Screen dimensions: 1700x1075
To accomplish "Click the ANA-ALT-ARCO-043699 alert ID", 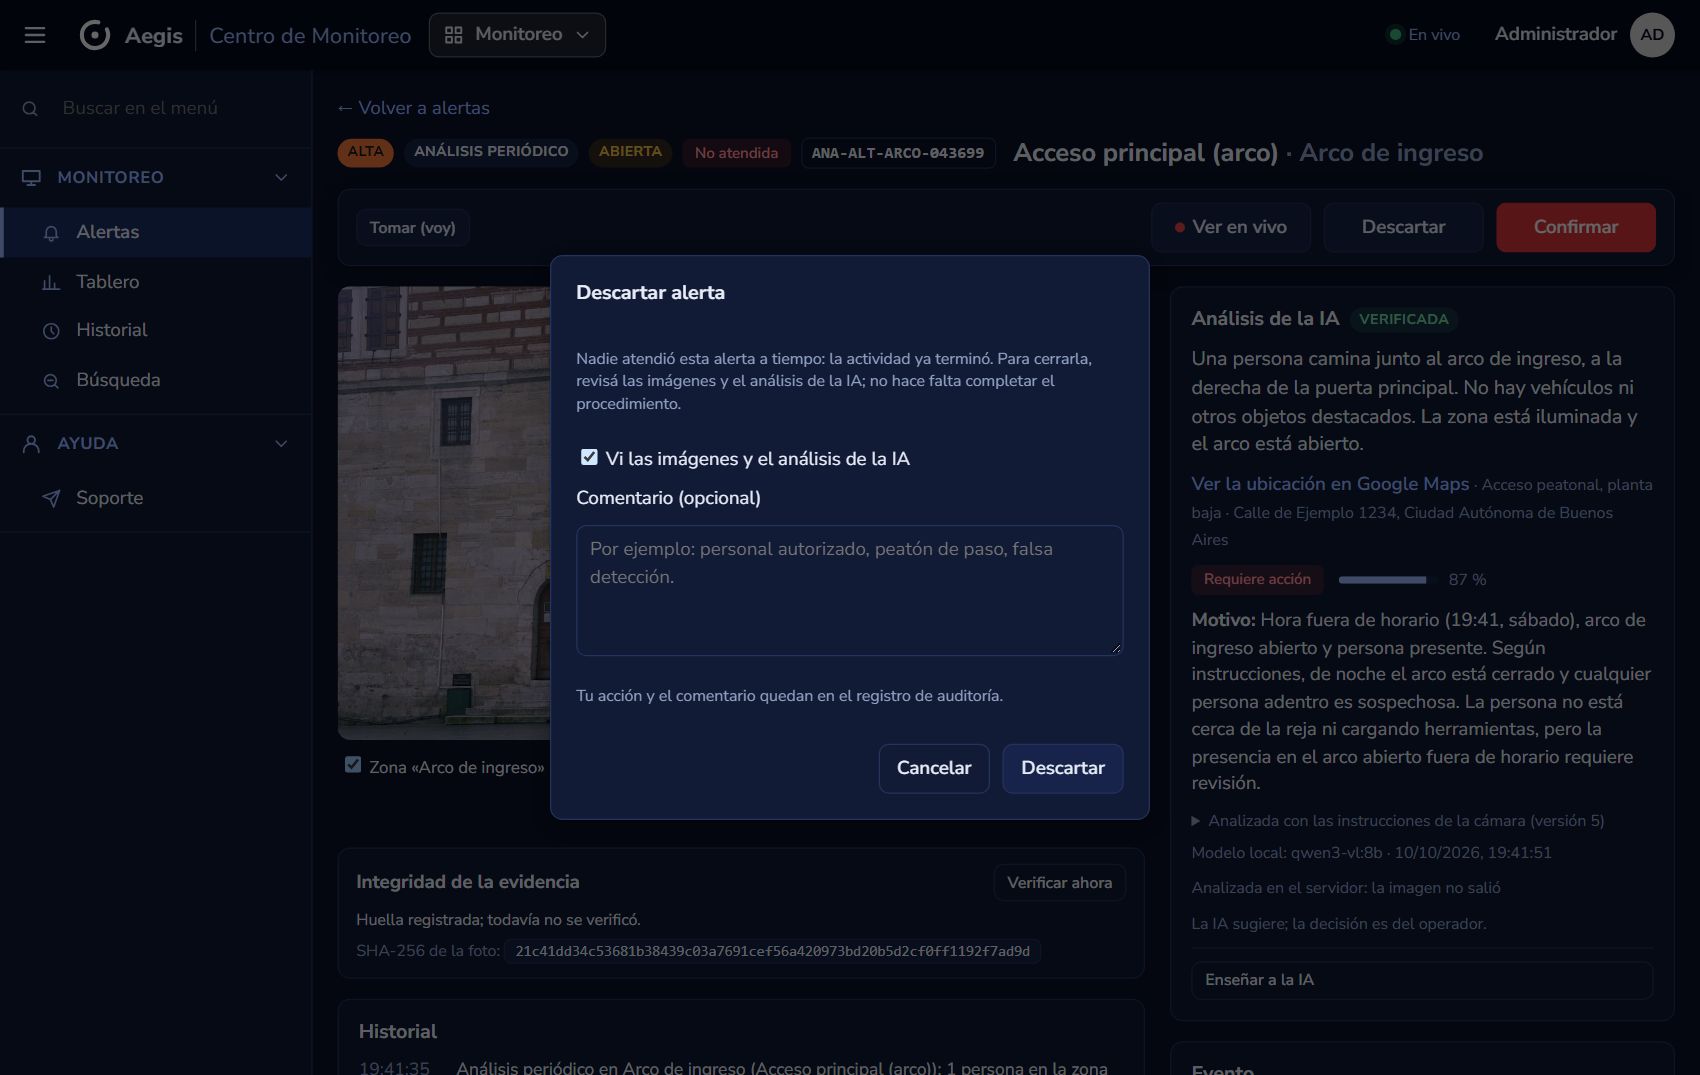I will [x=897, y=153].
